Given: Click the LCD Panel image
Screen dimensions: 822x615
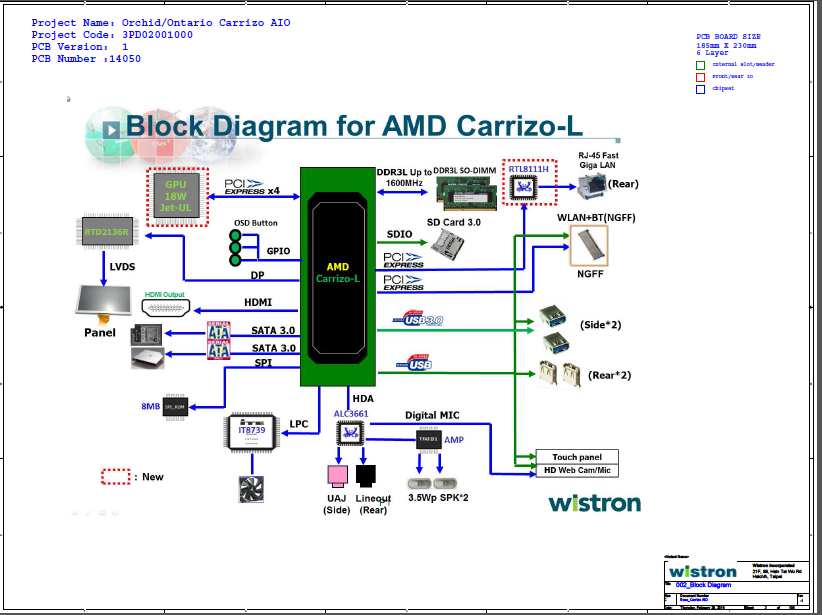Looking at the screenshot, I should 104,305.
